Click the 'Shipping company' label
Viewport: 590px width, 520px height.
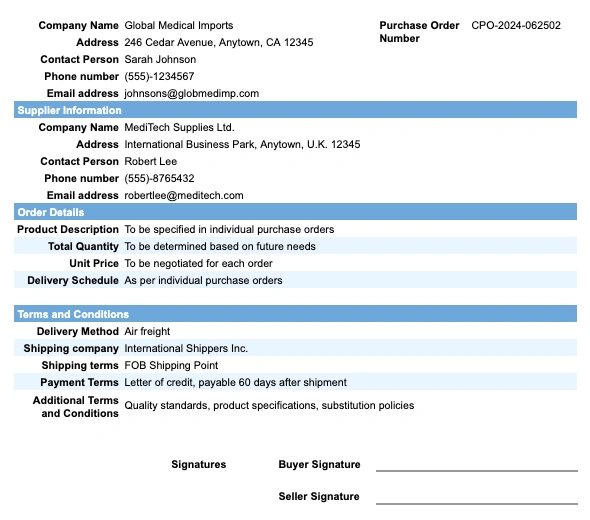(71, 348)
